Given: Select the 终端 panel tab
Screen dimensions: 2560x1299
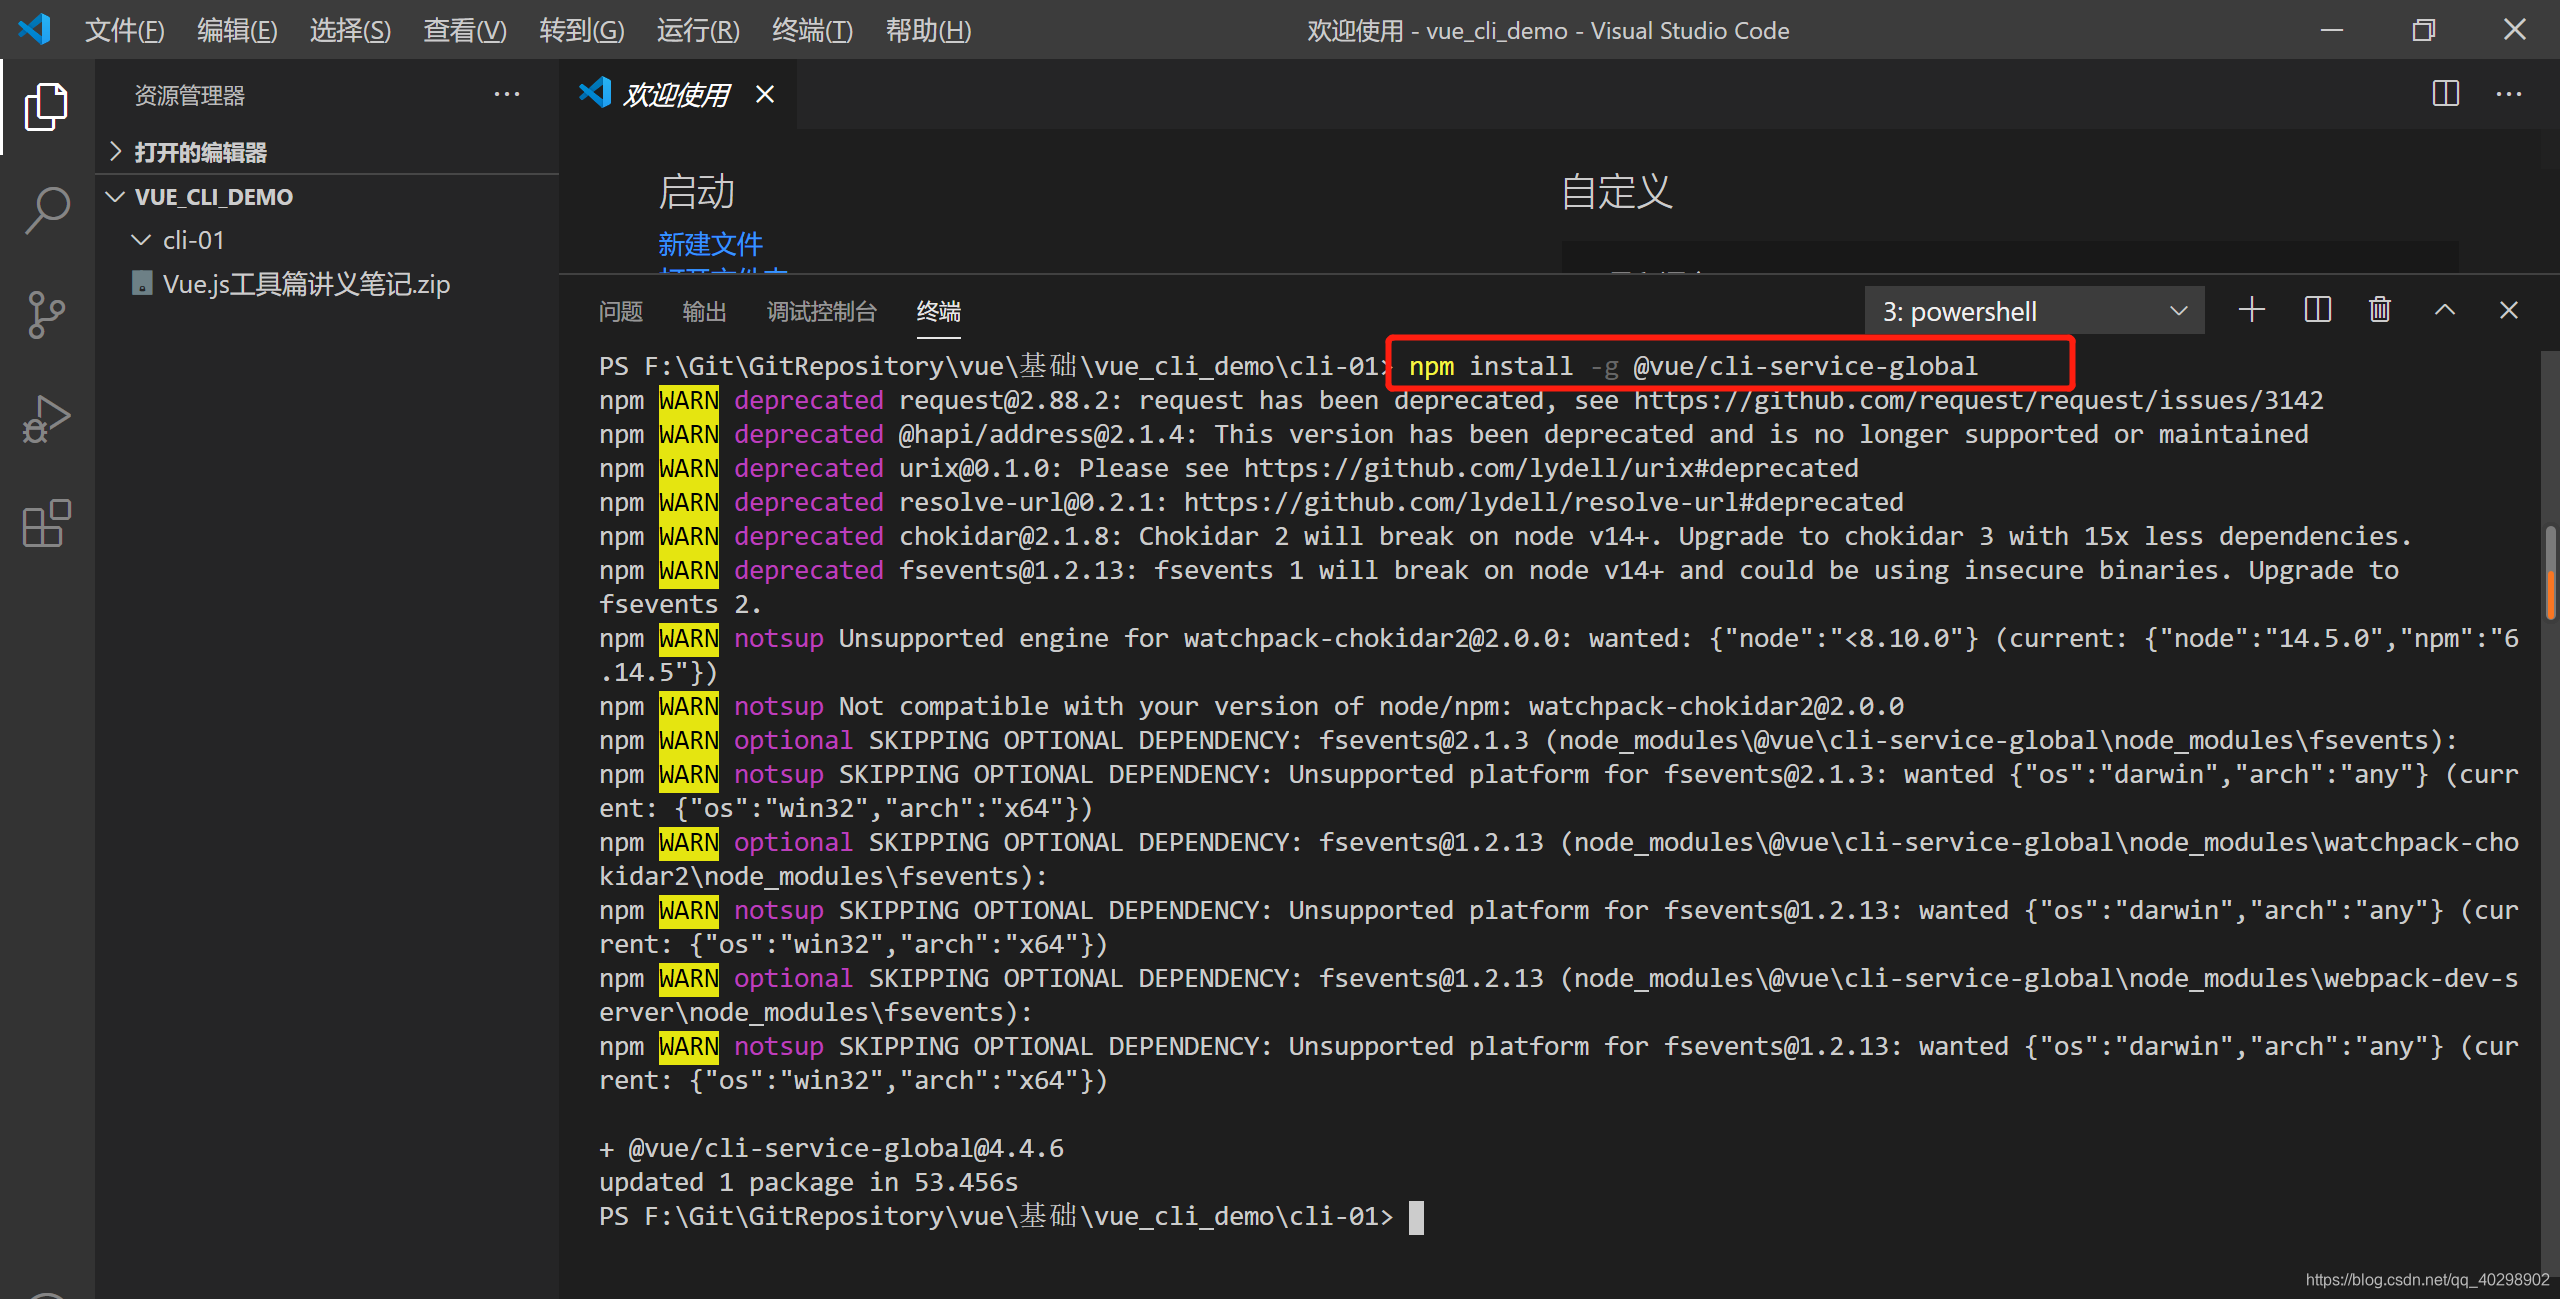Looking at the screenshot, I should (x=938, y=311).
